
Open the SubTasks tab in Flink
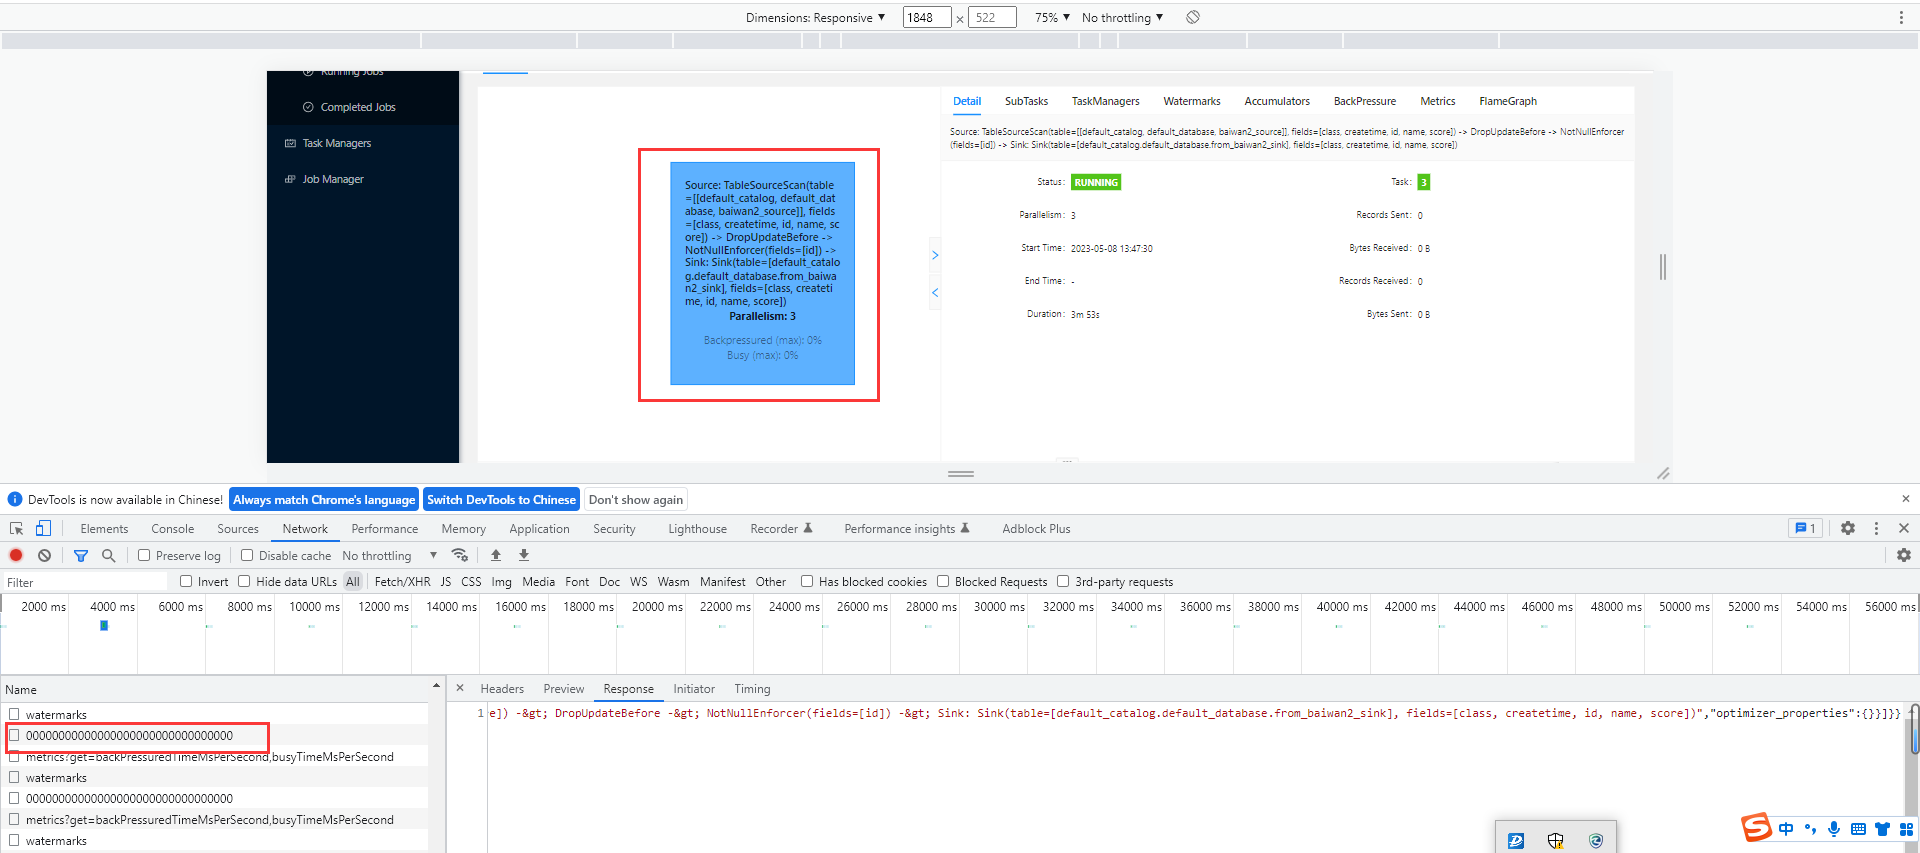coord(1026,101)
